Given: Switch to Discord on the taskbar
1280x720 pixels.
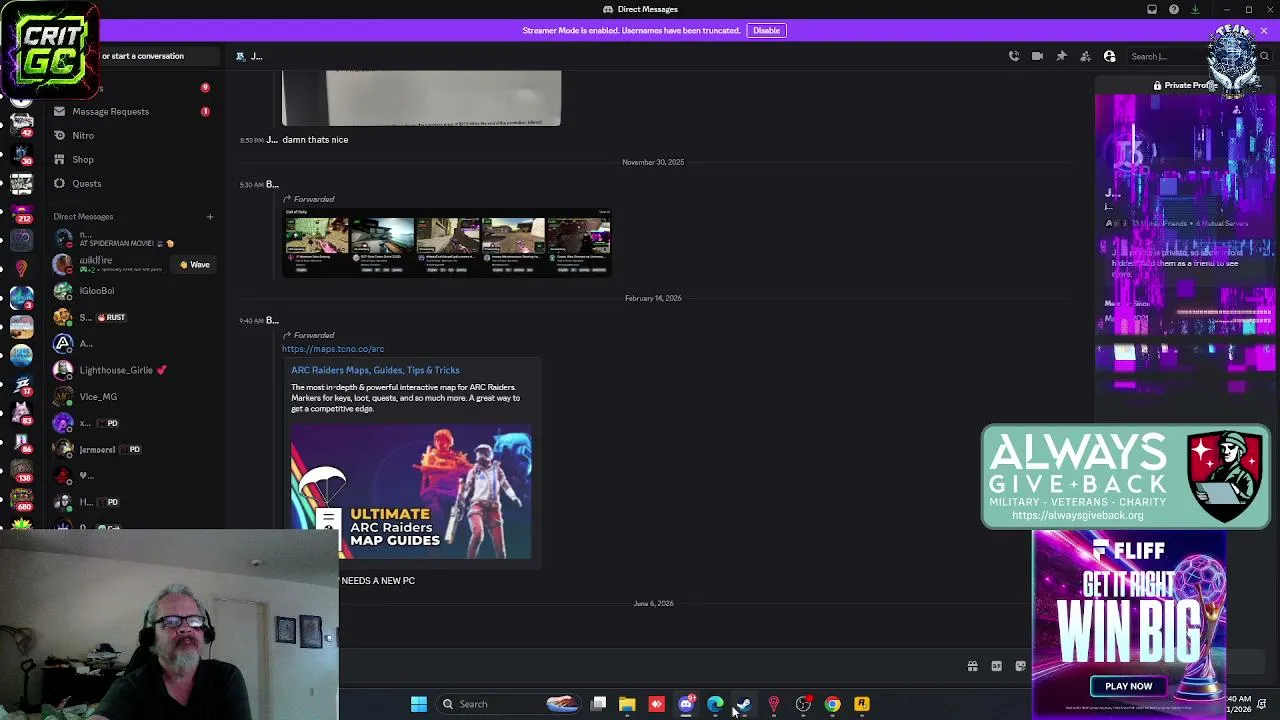Looking at the screenshot, I should (x=686, y=704).
